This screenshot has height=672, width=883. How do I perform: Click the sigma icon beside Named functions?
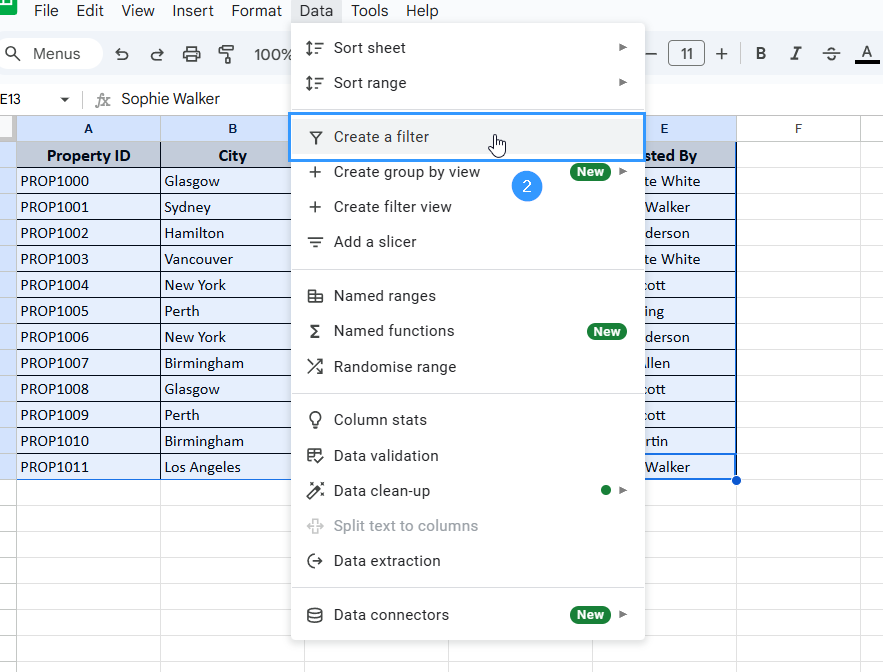[315, 331]
